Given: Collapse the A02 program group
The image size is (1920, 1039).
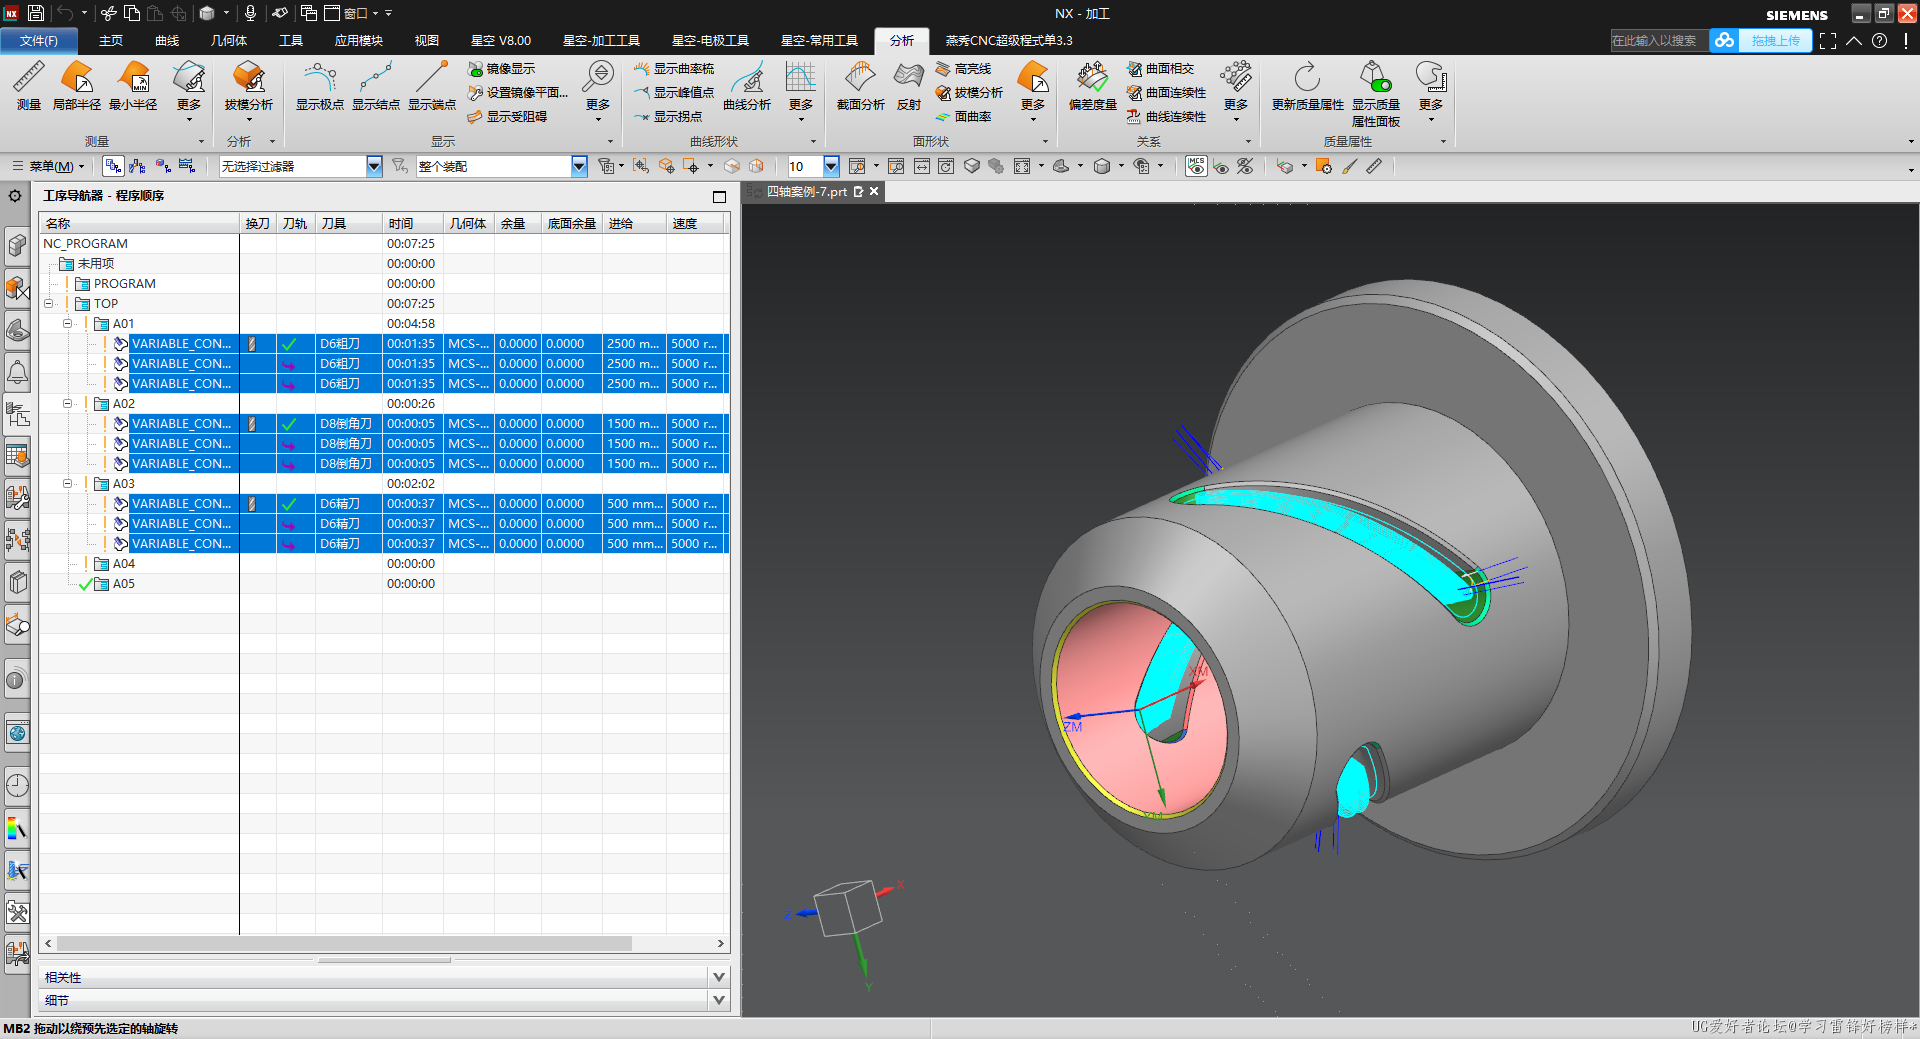Looking at the screenshot, I should (68, 404).
